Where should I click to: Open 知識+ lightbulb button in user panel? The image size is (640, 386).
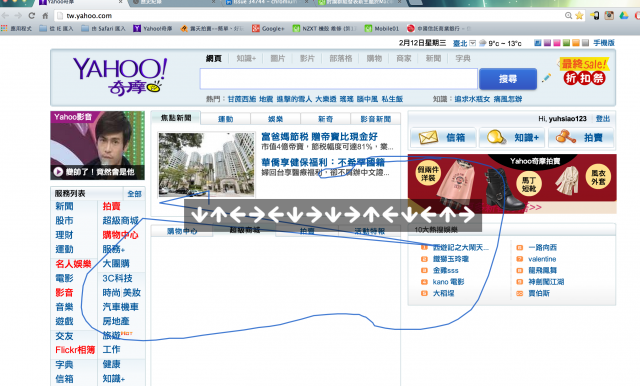[513, 138]
